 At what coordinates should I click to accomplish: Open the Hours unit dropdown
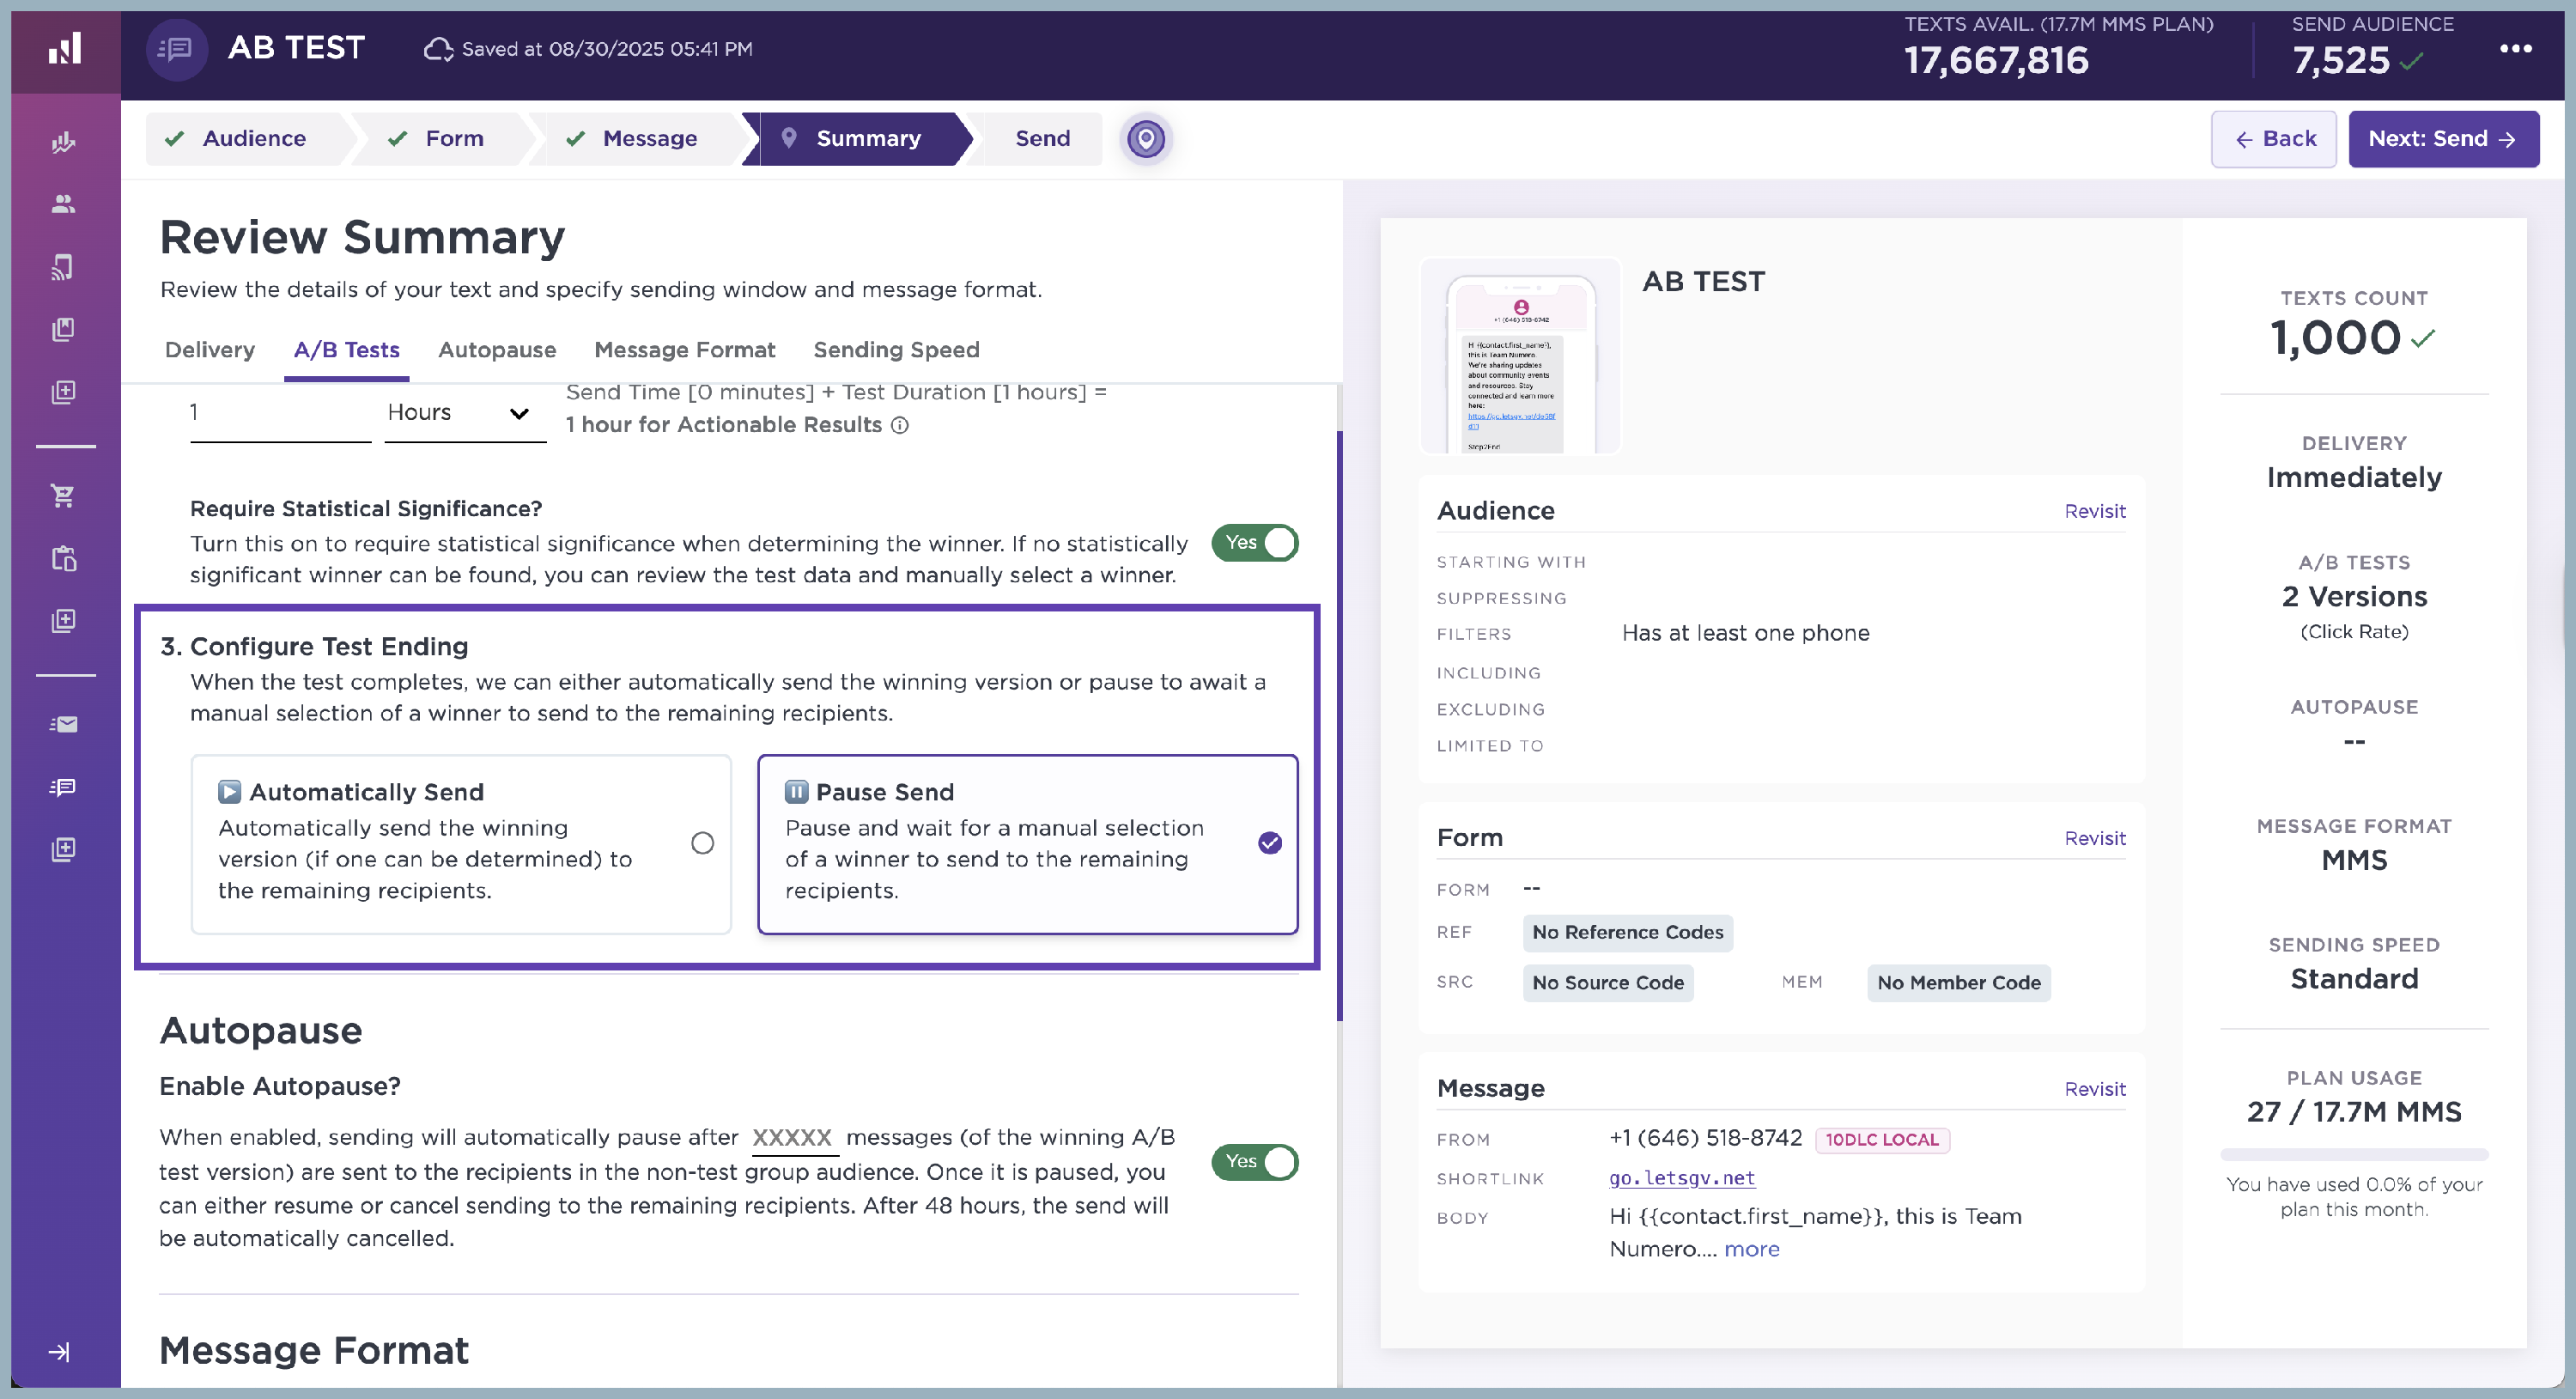click(x=464, y=413)
